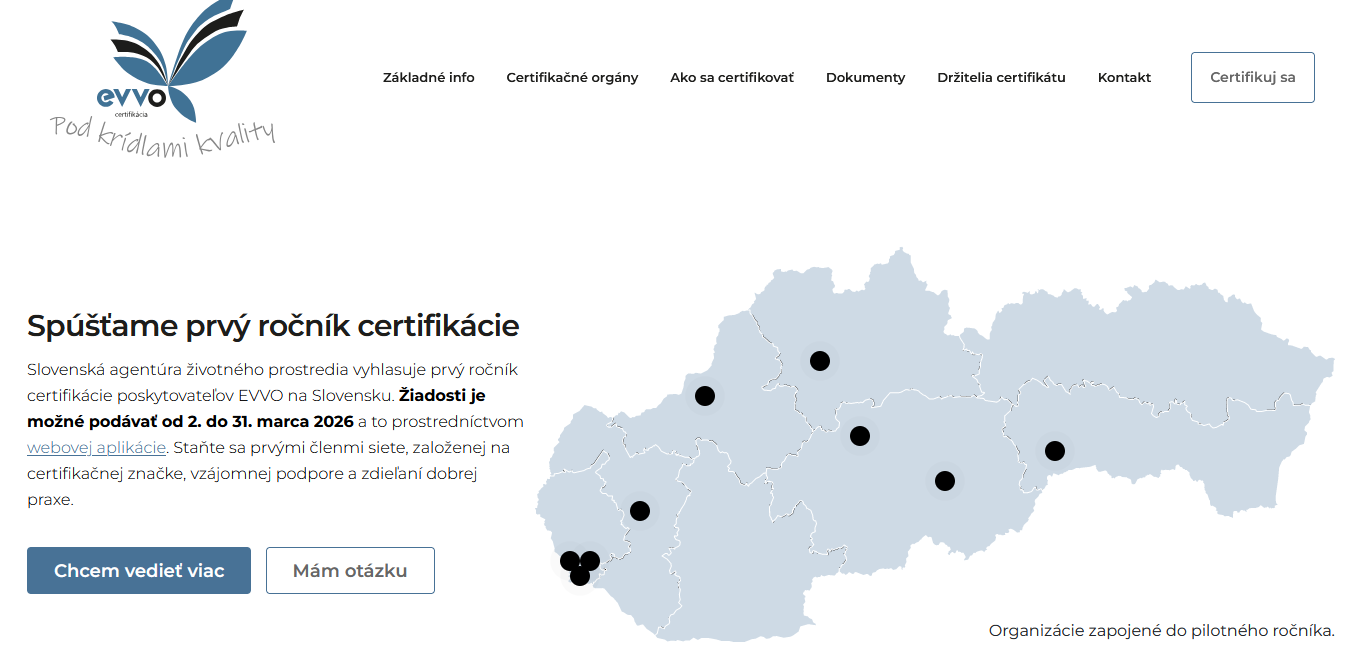Click the map marker in south-central Slovakia
This screenshot has width=1349, height=666.
(944, 481)
